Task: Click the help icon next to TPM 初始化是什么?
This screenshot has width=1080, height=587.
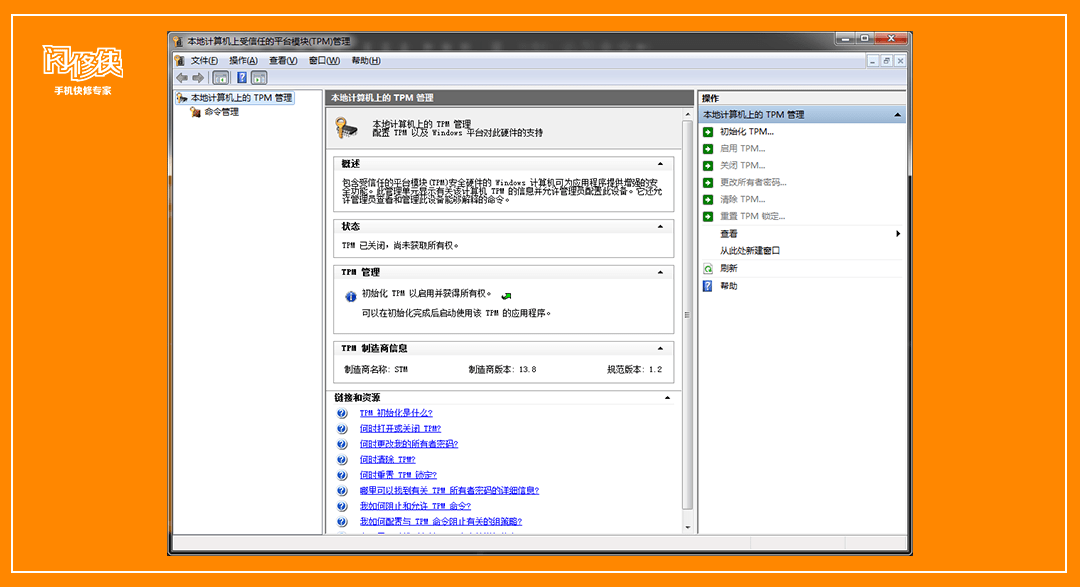Action: (x=342, y=413)
